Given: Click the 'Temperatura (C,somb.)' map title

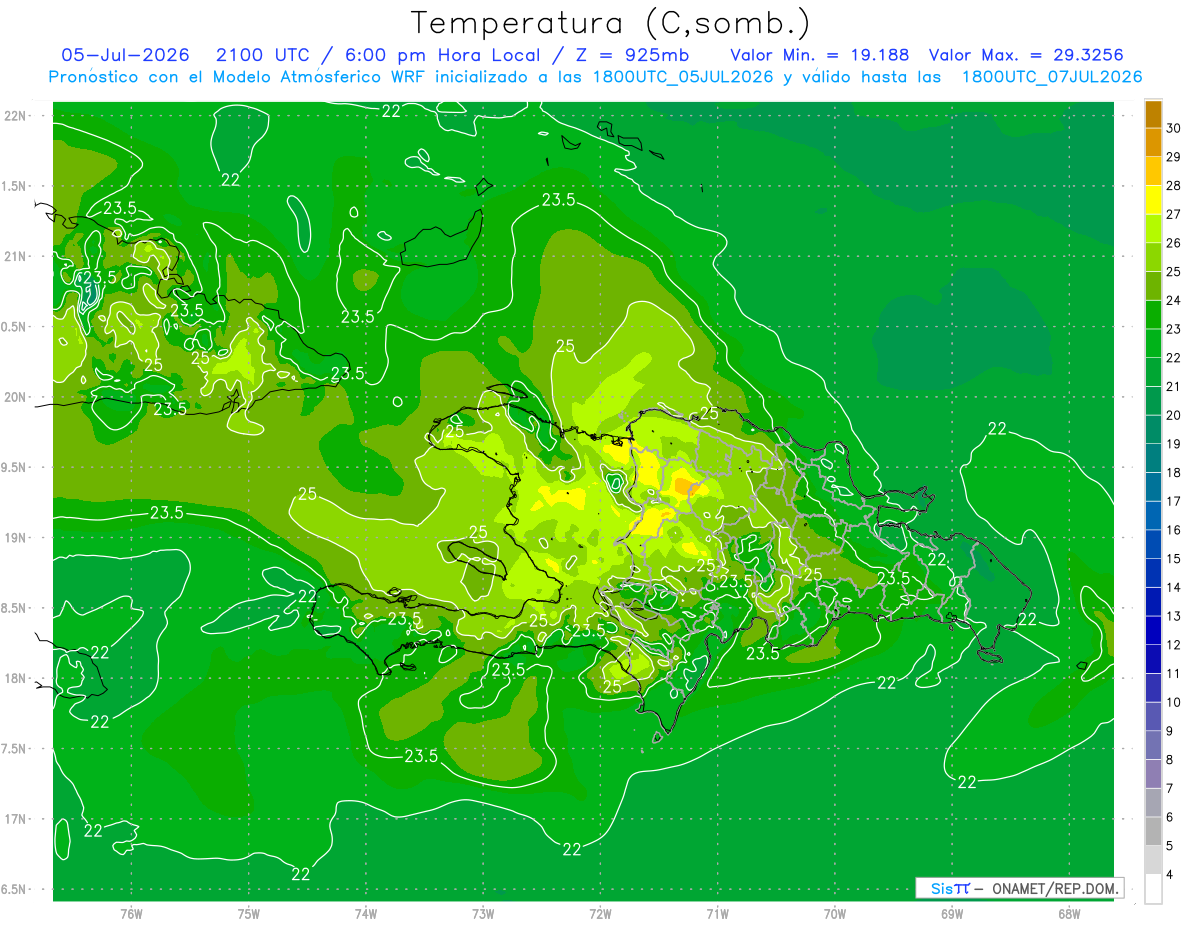Looking at the screenshot, I should pyautogui.click(x=610, y=22).
